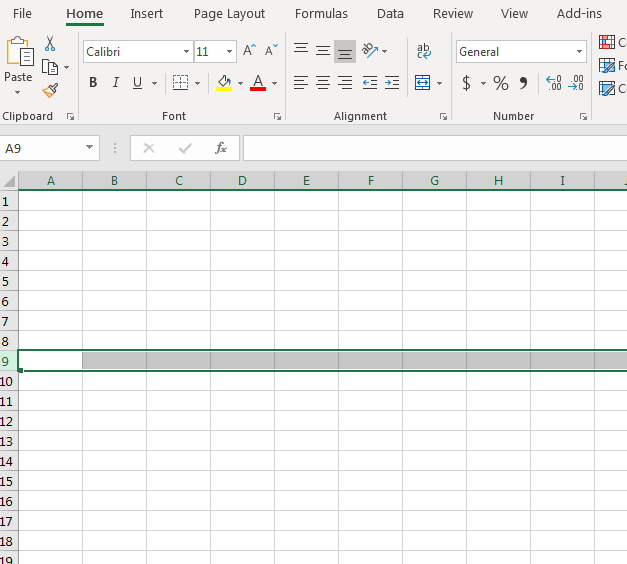Open Font settings dialog launcher
627x564 pixels.
click(277, 116)
